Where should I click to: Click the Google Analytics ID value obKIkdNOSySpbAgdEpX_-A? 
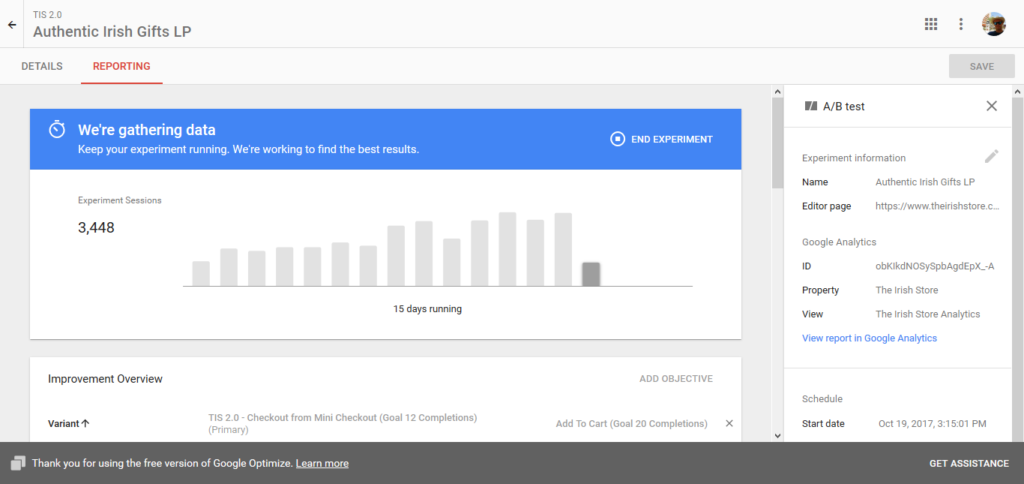point(935,266)
